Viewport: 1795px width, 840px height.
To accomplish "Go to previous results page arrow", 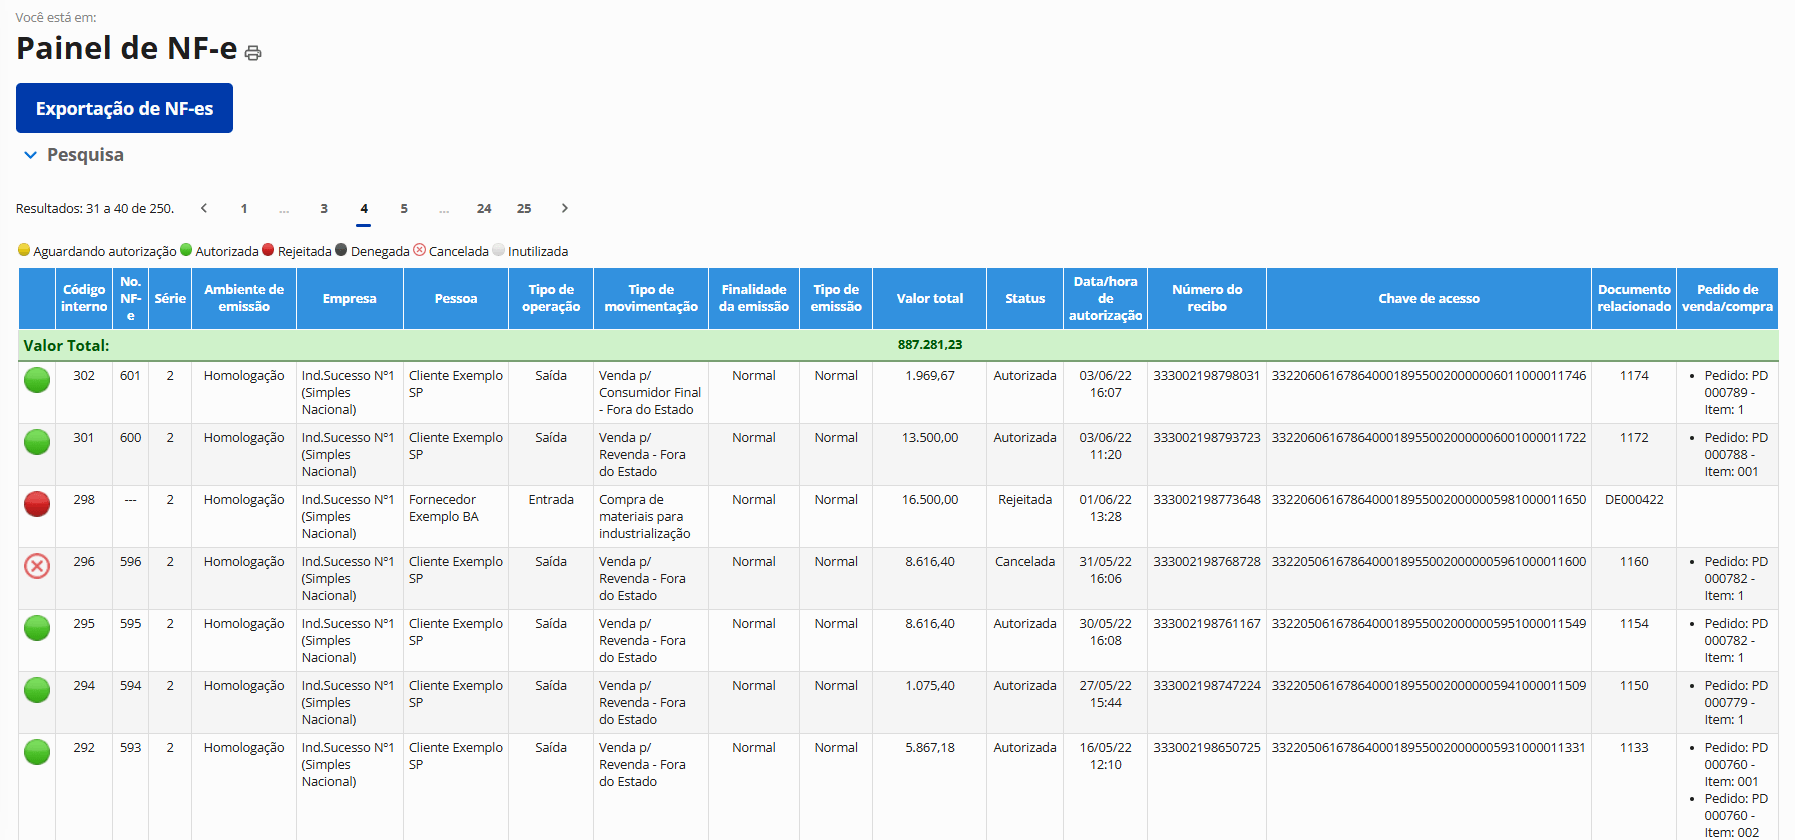I will pyautogui.click(x=204, y=208).
